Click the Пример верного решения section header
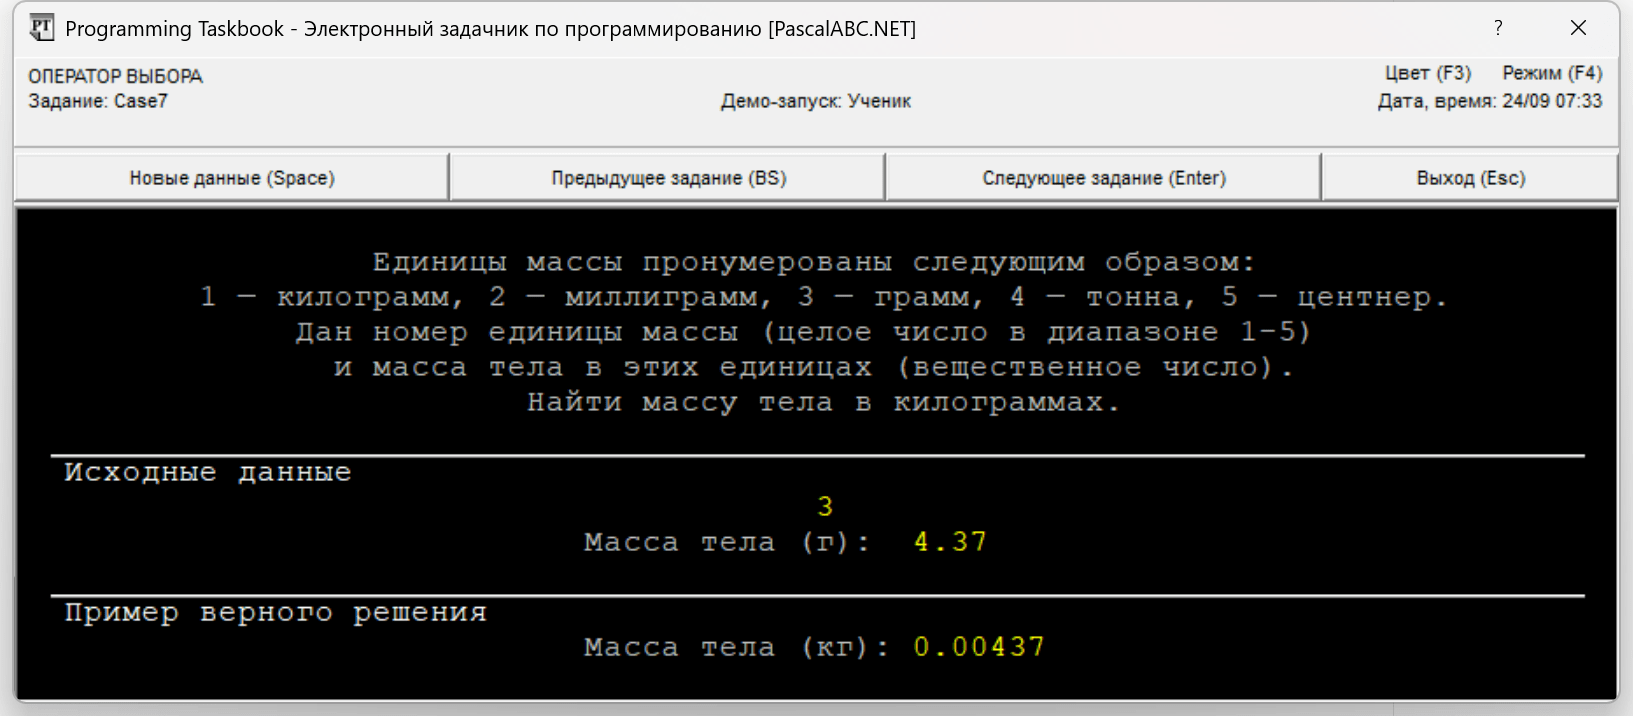 coord(275,612)
